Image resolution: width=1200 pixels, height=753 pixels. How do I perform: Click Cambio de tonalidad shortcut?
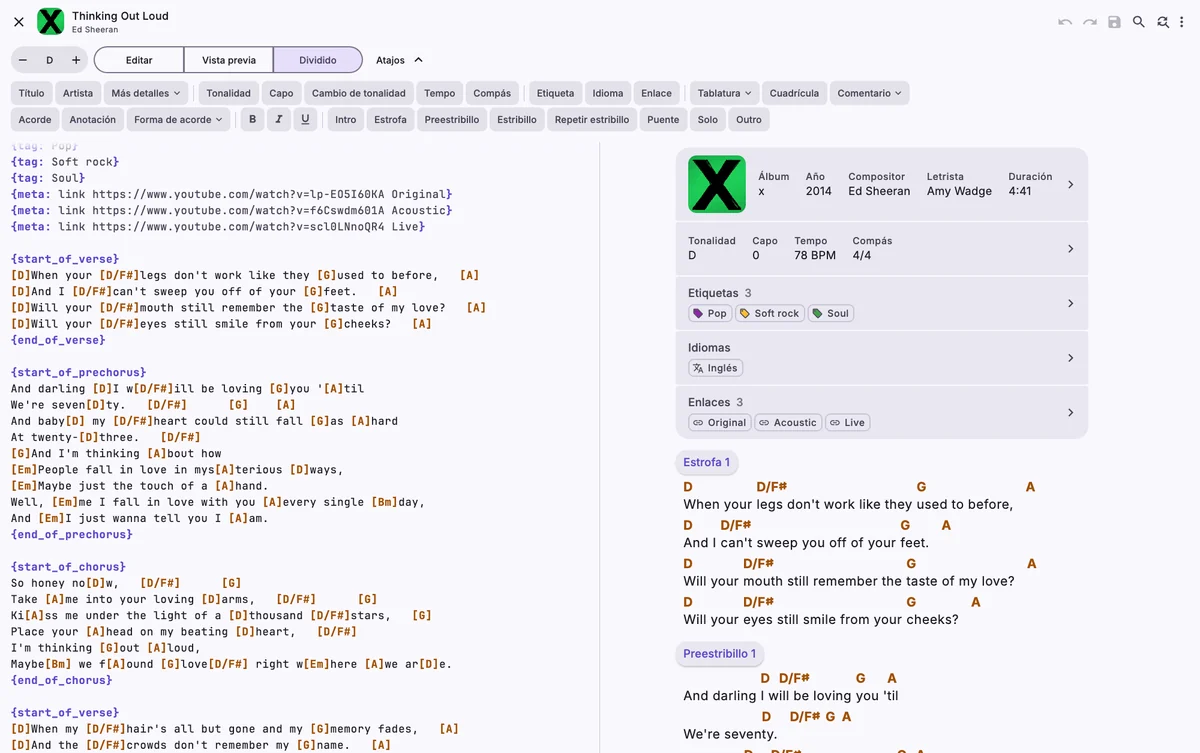pyautogui.click(x=359, y=93)
